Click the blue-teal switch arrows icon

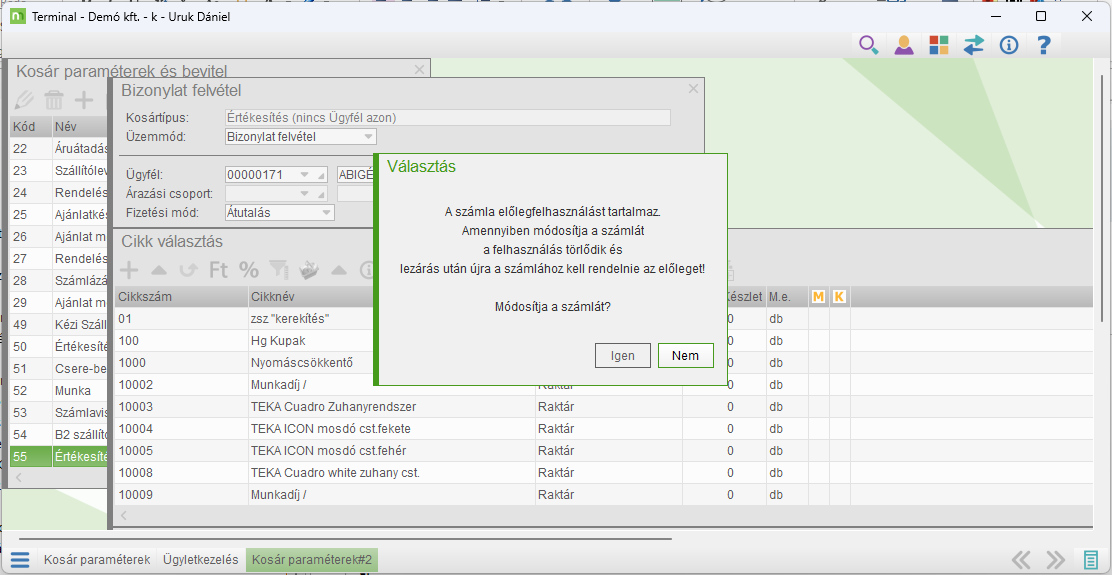pos(974,45)
